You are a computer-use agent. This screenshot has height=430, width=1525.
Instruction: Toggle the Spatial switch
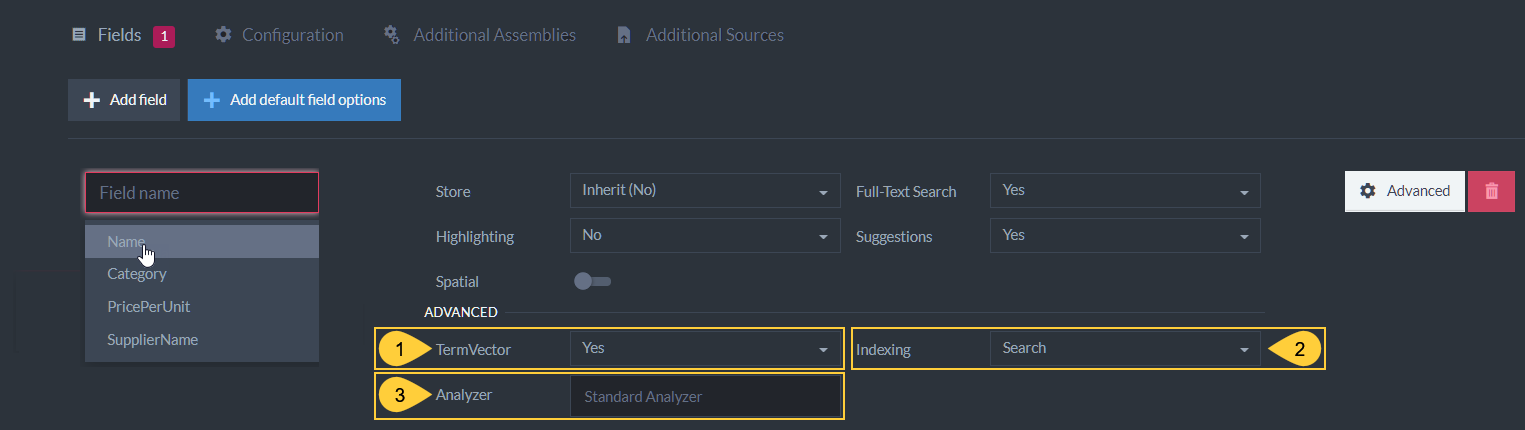pyautogui.click(x=592, y=282)
